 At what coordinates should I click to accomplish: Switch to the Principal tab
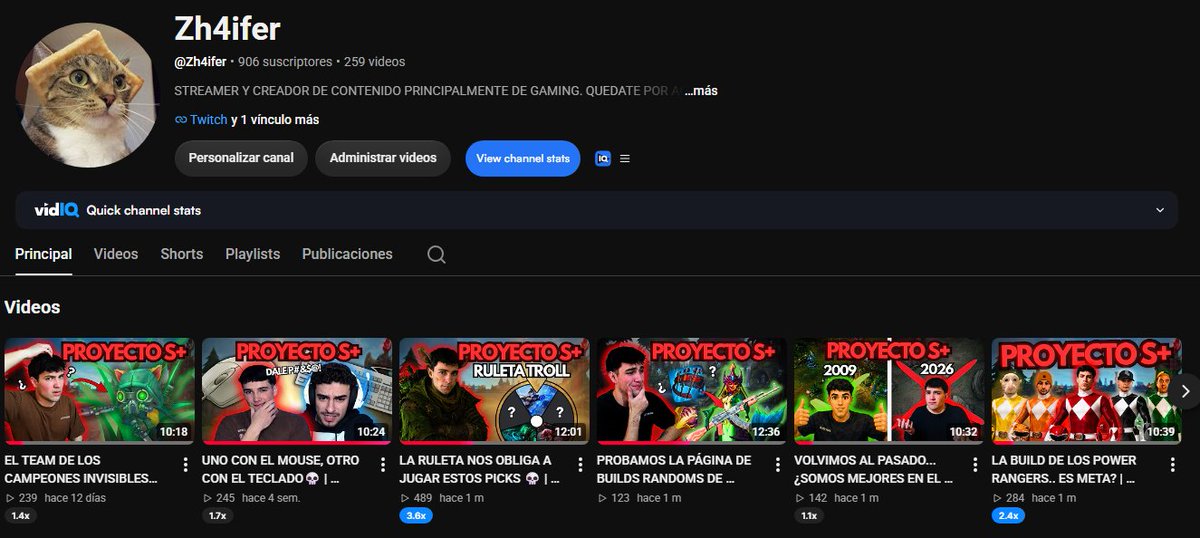pyautogui.click(x=43, y=254)
